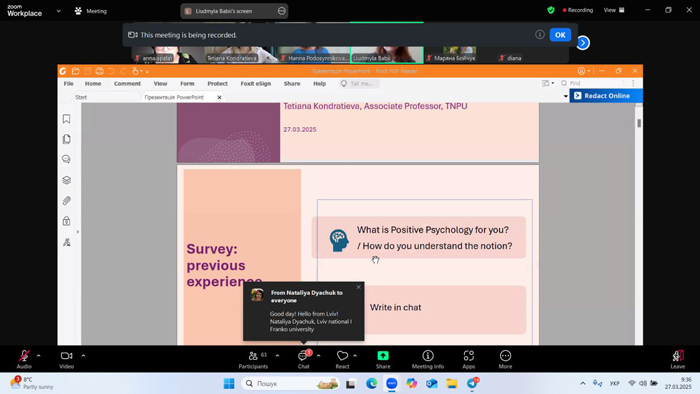700x394 pixels.
Task: Click the Redact Online button
Action: 606,95
